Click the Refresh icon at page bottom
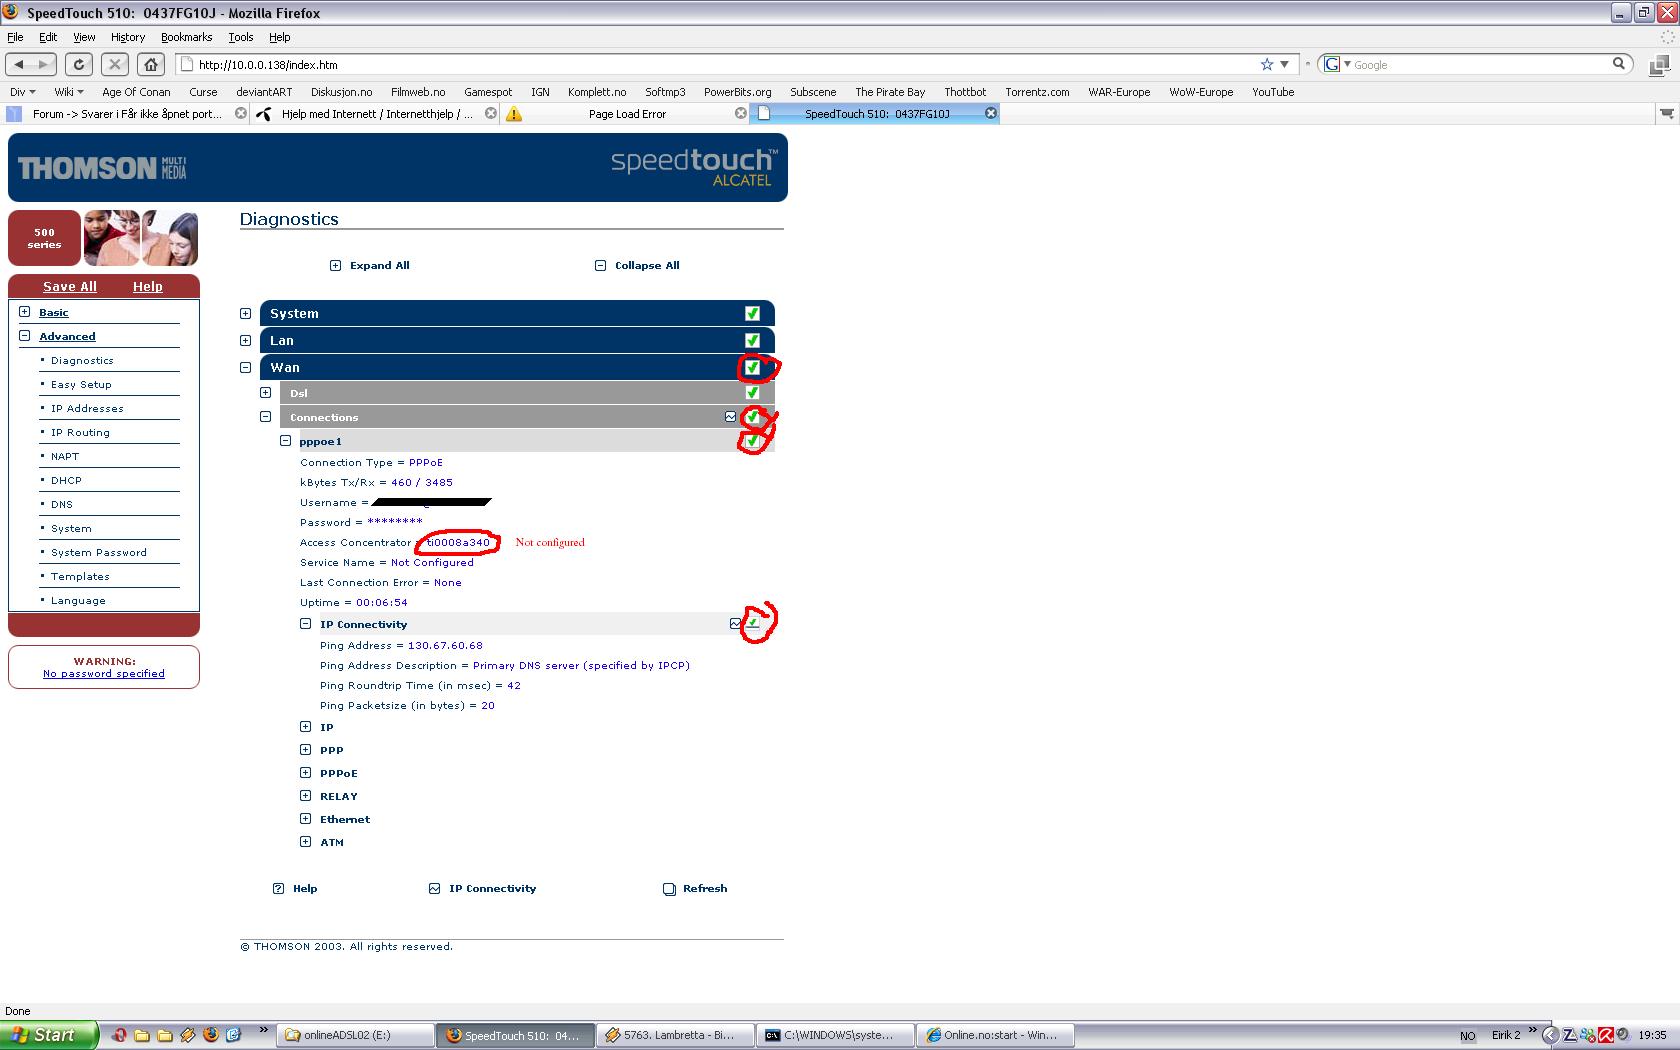The width and height of the screenshot is (1680, 1050). [x=669, y=888]
